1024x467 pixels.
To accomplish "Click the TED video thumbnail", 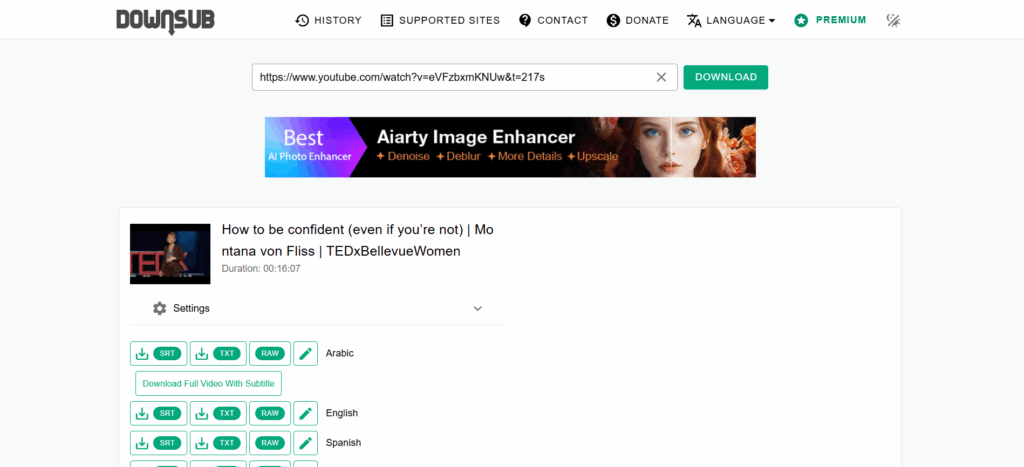I will (x=170, y=254).
